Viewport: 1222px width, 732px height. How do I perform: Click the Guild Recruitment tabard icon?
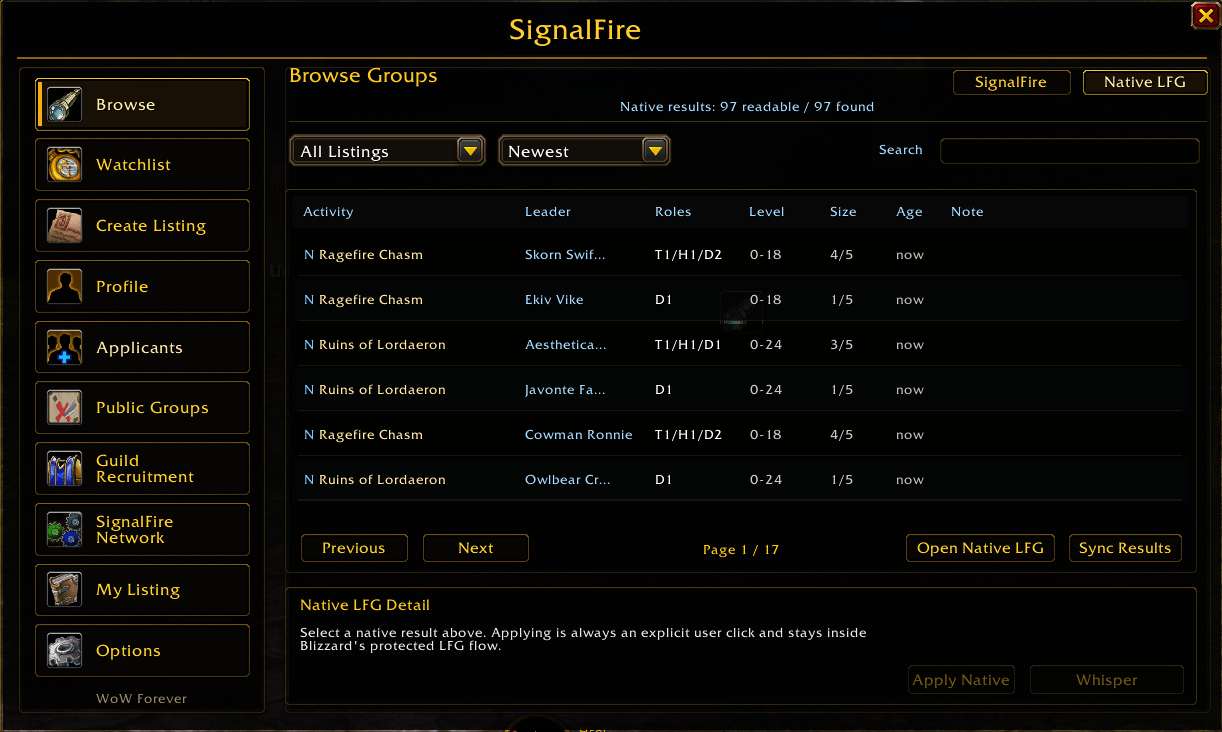point(65,469)
